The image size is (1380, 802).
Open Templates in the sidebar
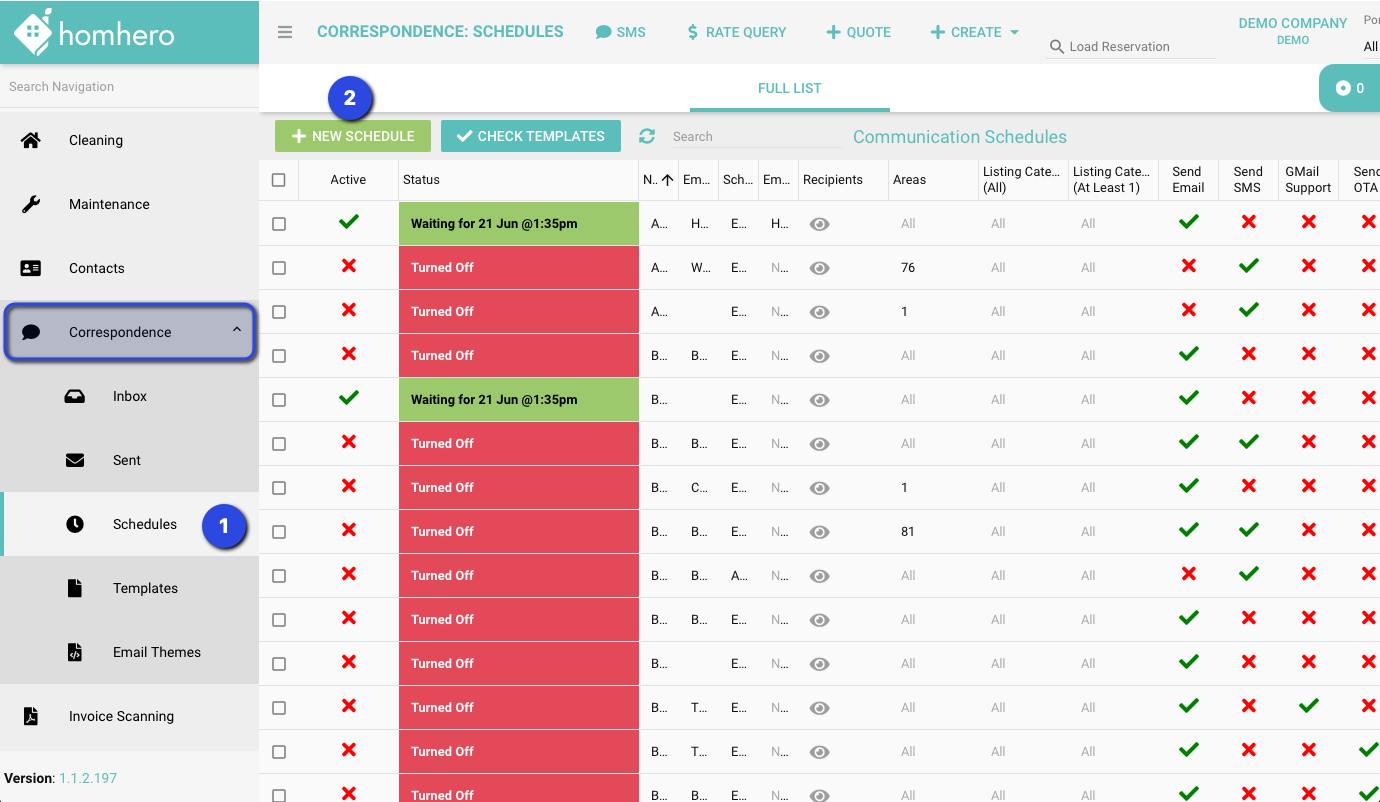click(x=145, y=588)
